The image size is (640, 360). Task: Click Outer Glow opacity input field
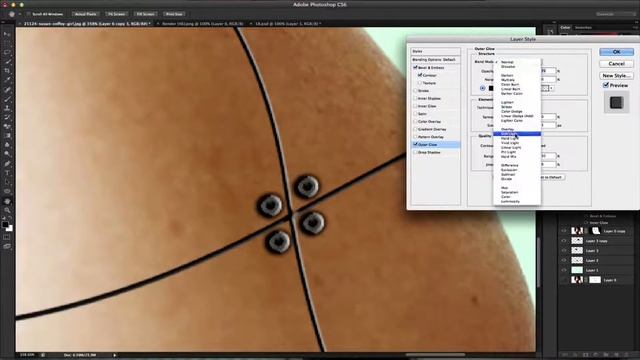(x=549, y=71)
